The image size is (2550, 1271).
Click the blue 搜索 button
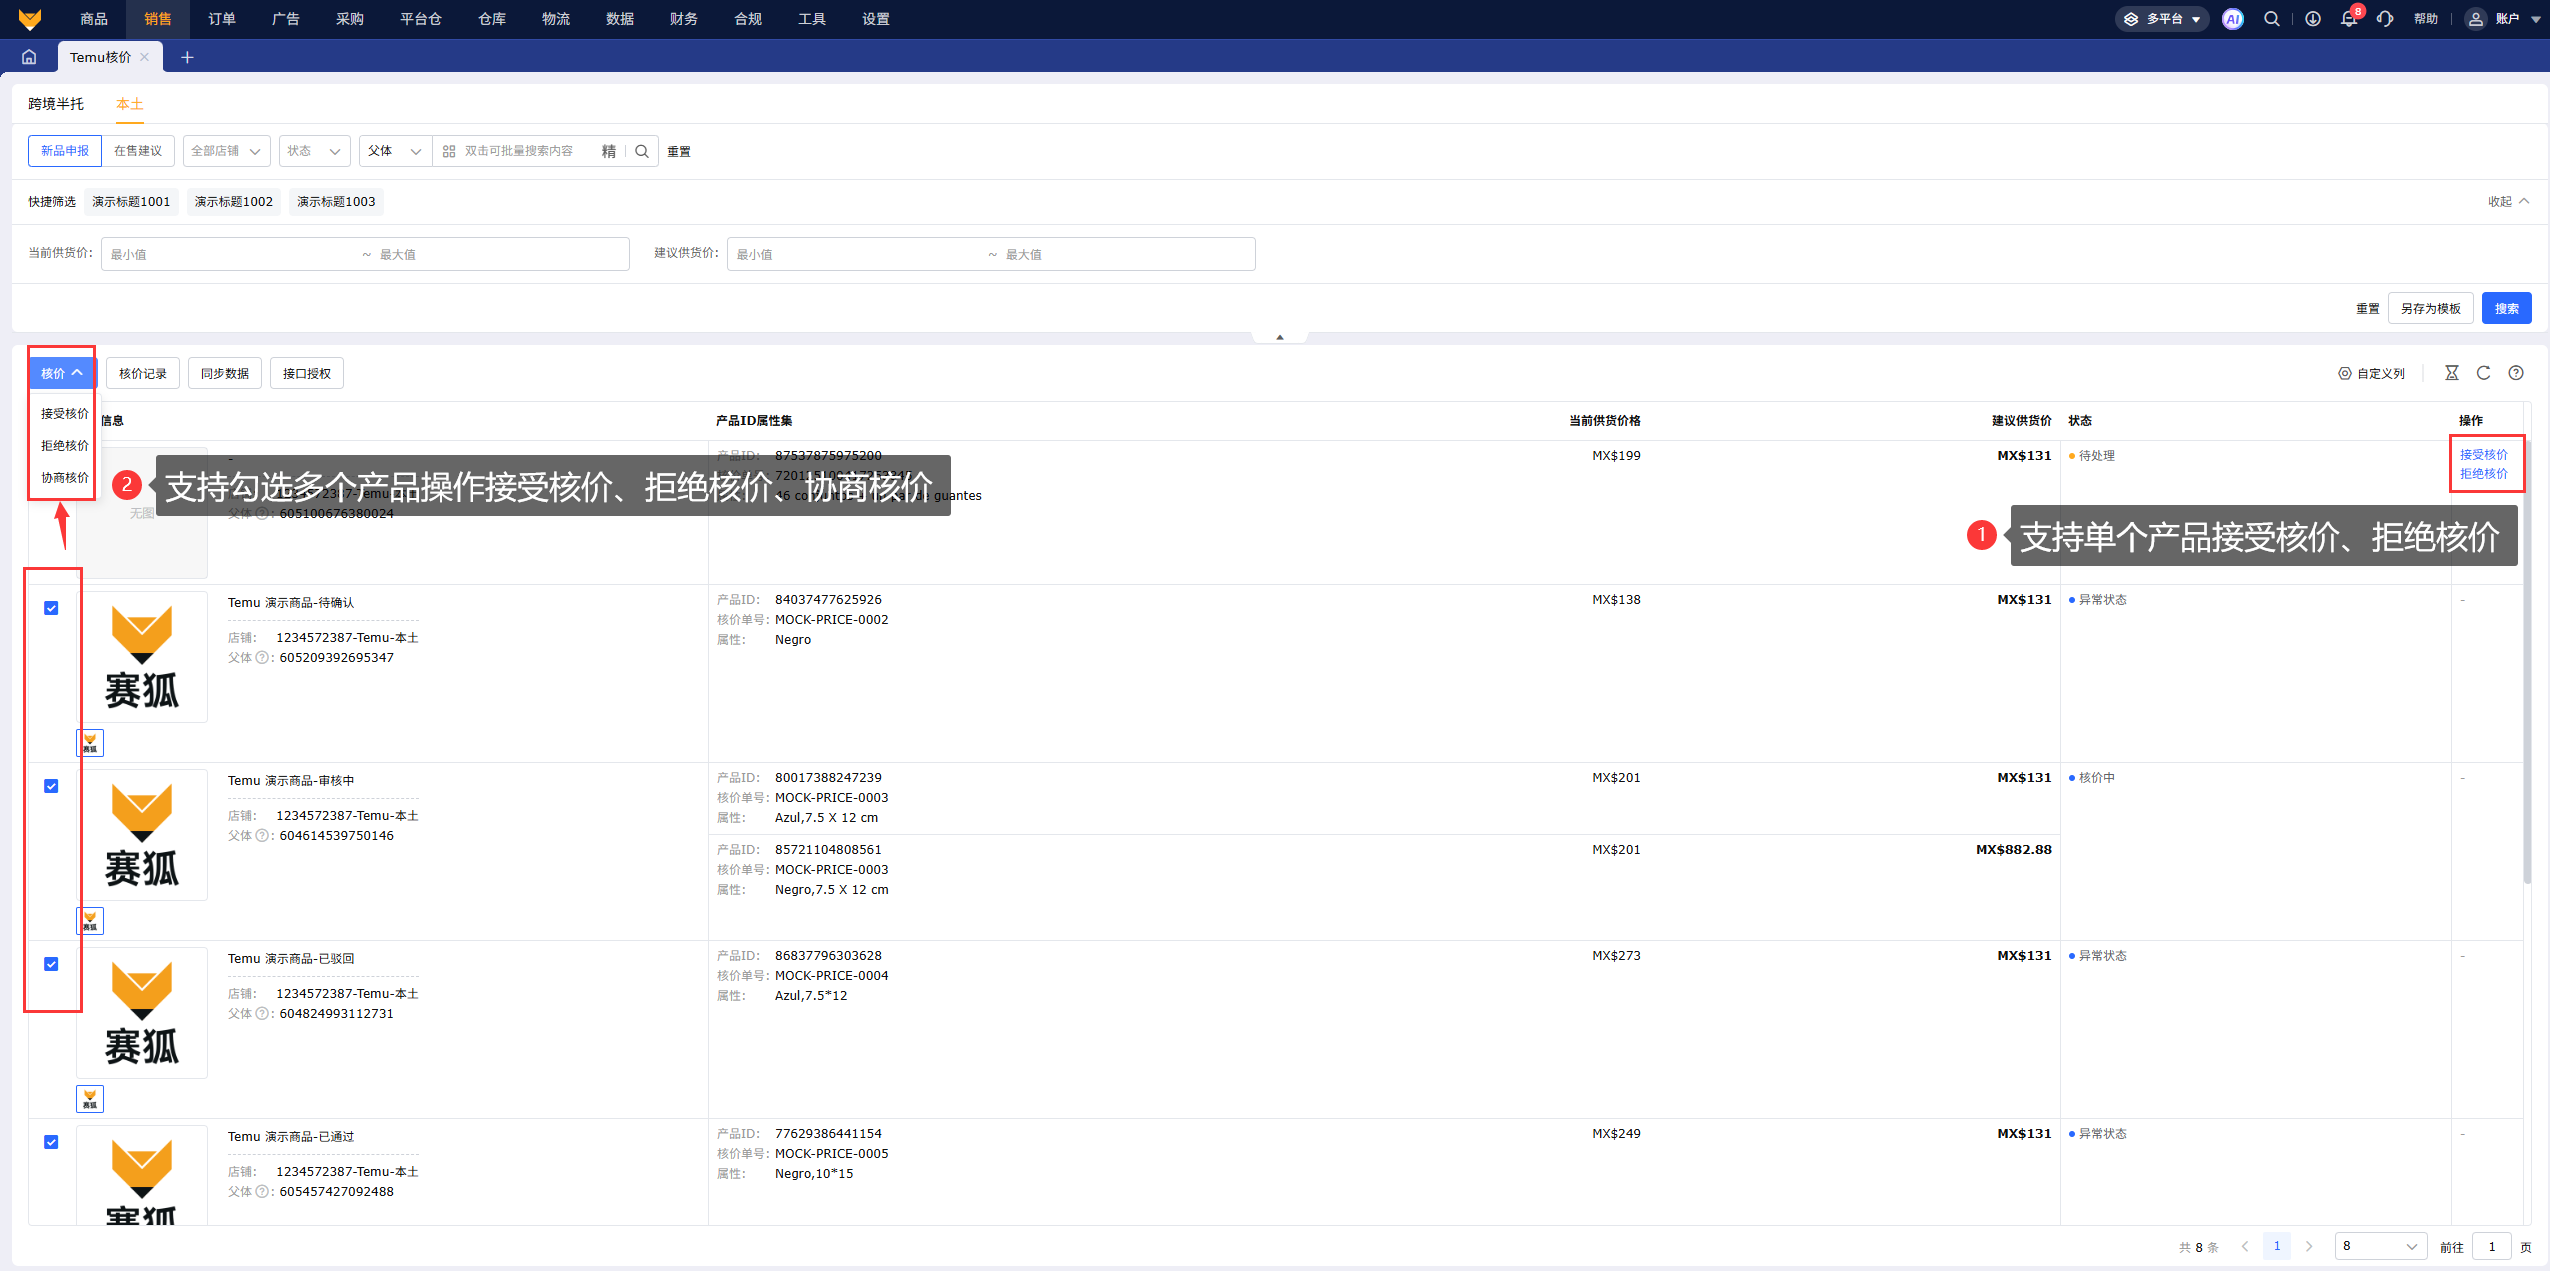point(2506,308)
